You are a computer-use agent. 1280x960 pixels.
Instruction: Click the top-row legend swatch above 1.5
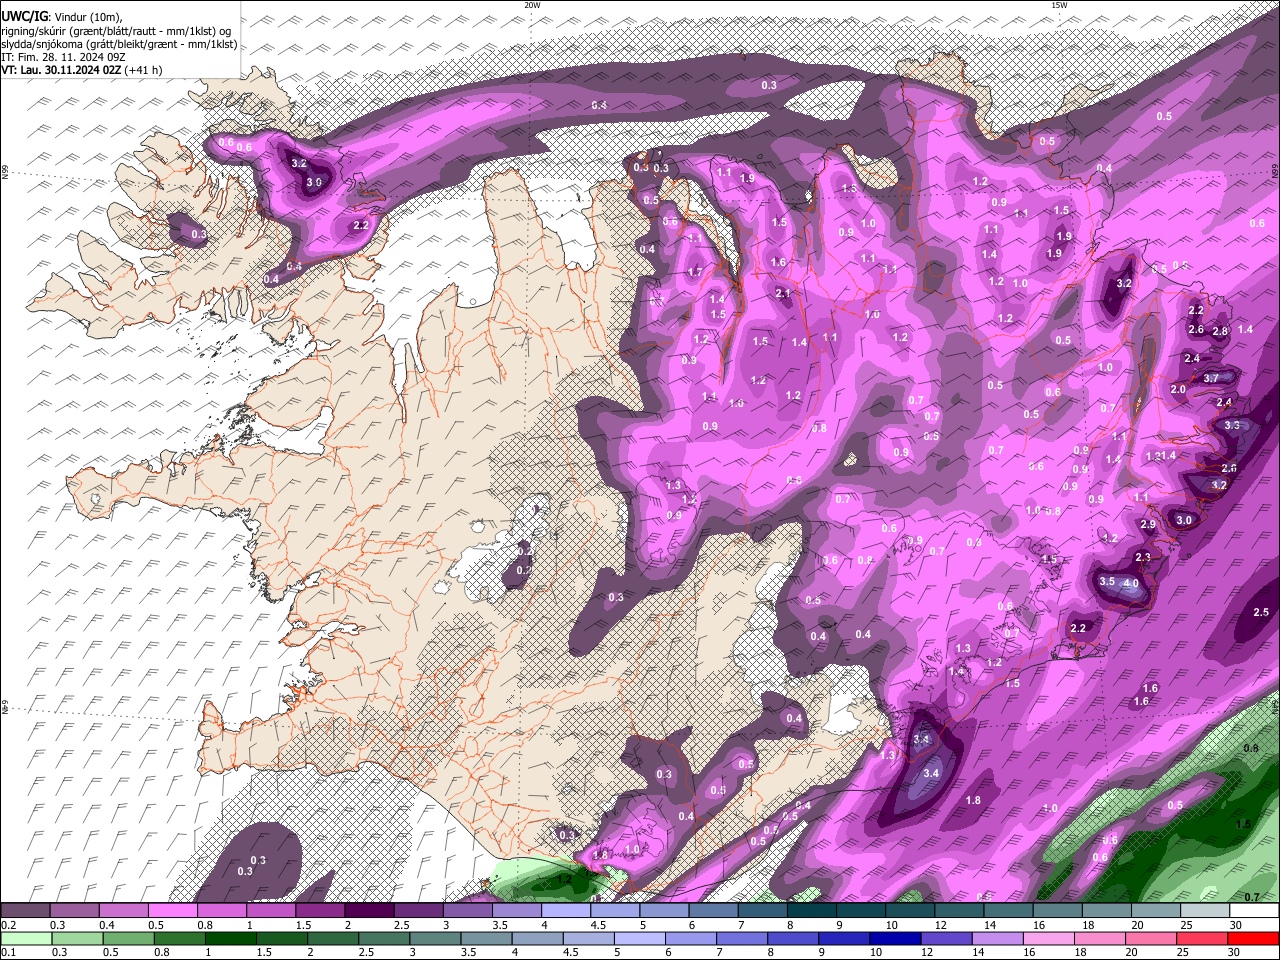[320, 911]
